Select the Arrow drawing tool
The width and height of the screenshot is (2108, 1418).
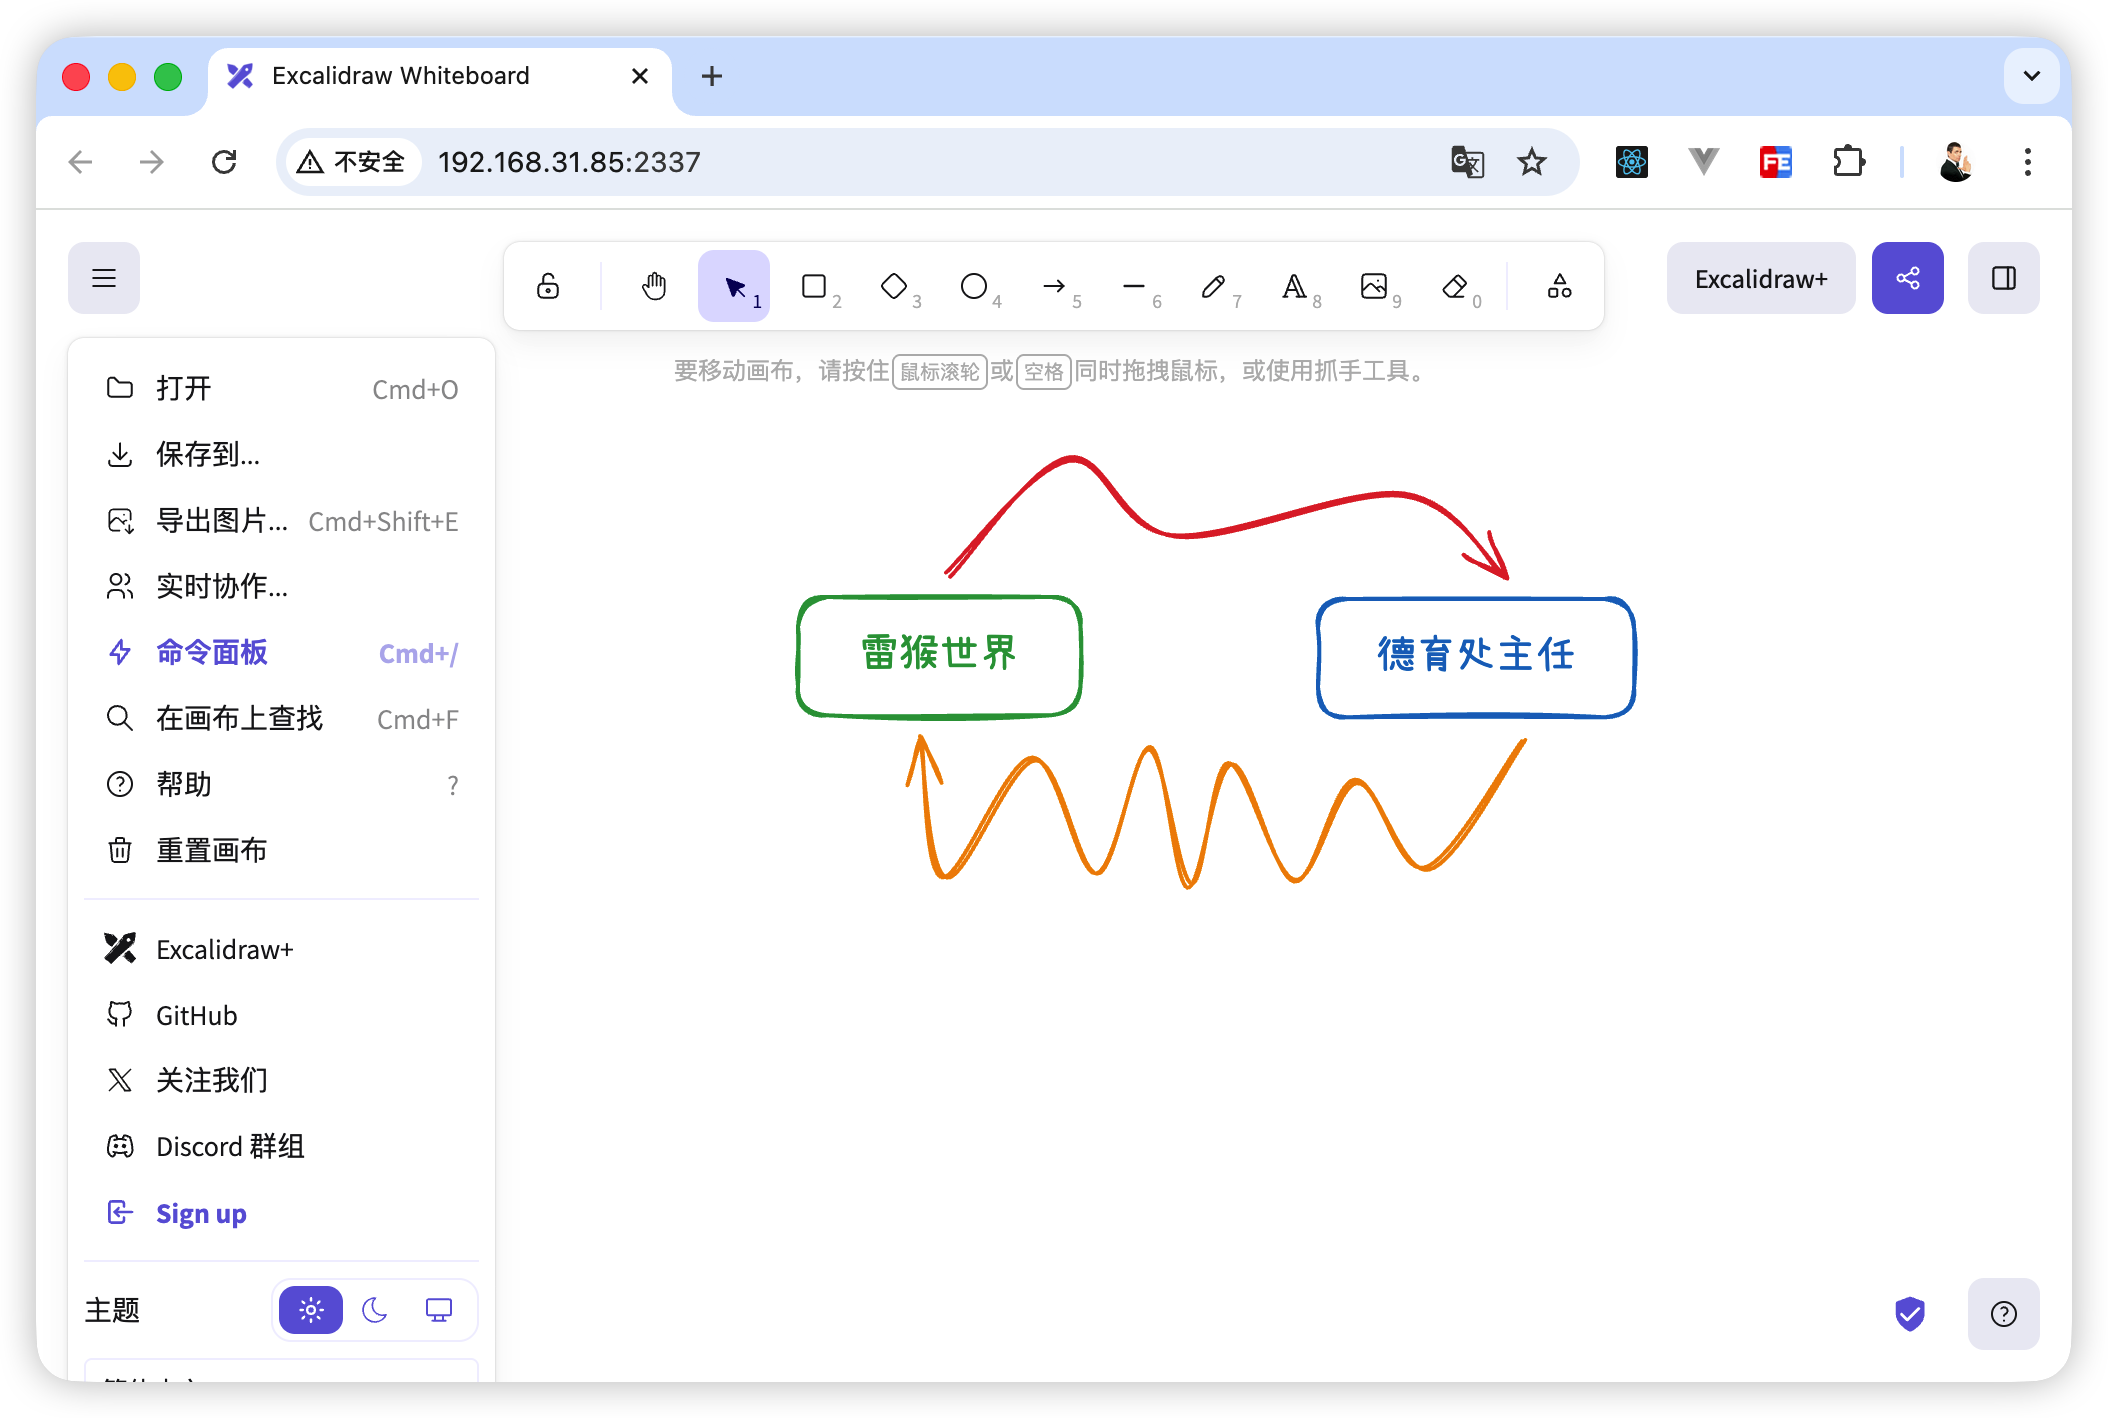1054,286
